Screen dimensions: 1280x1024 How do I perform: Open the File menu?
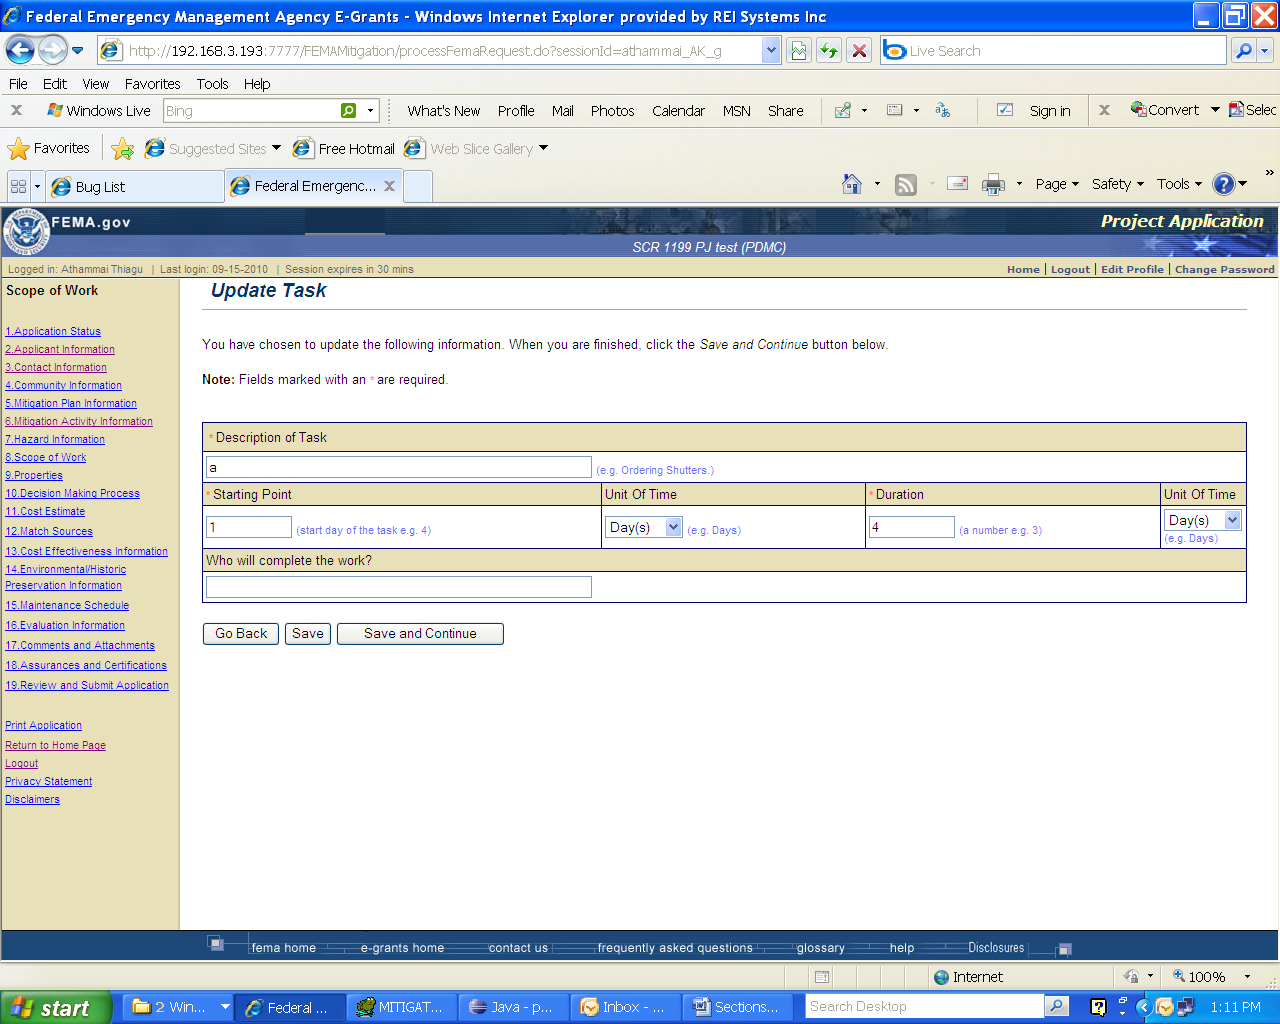pos(18,84)
